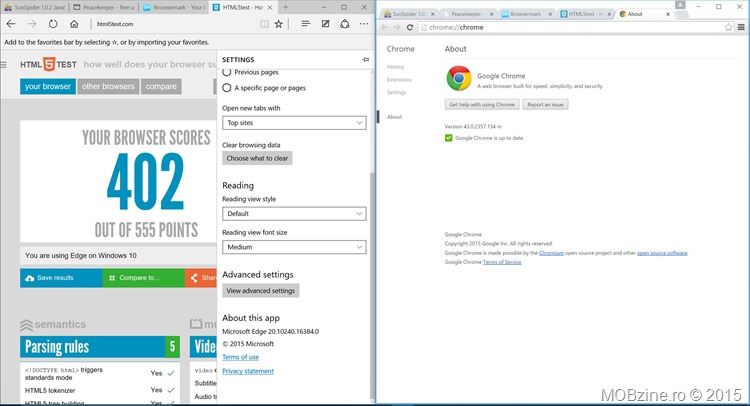Select 'your browser' tab on HTML5test

pyautogui.click(x=48, y=87)
